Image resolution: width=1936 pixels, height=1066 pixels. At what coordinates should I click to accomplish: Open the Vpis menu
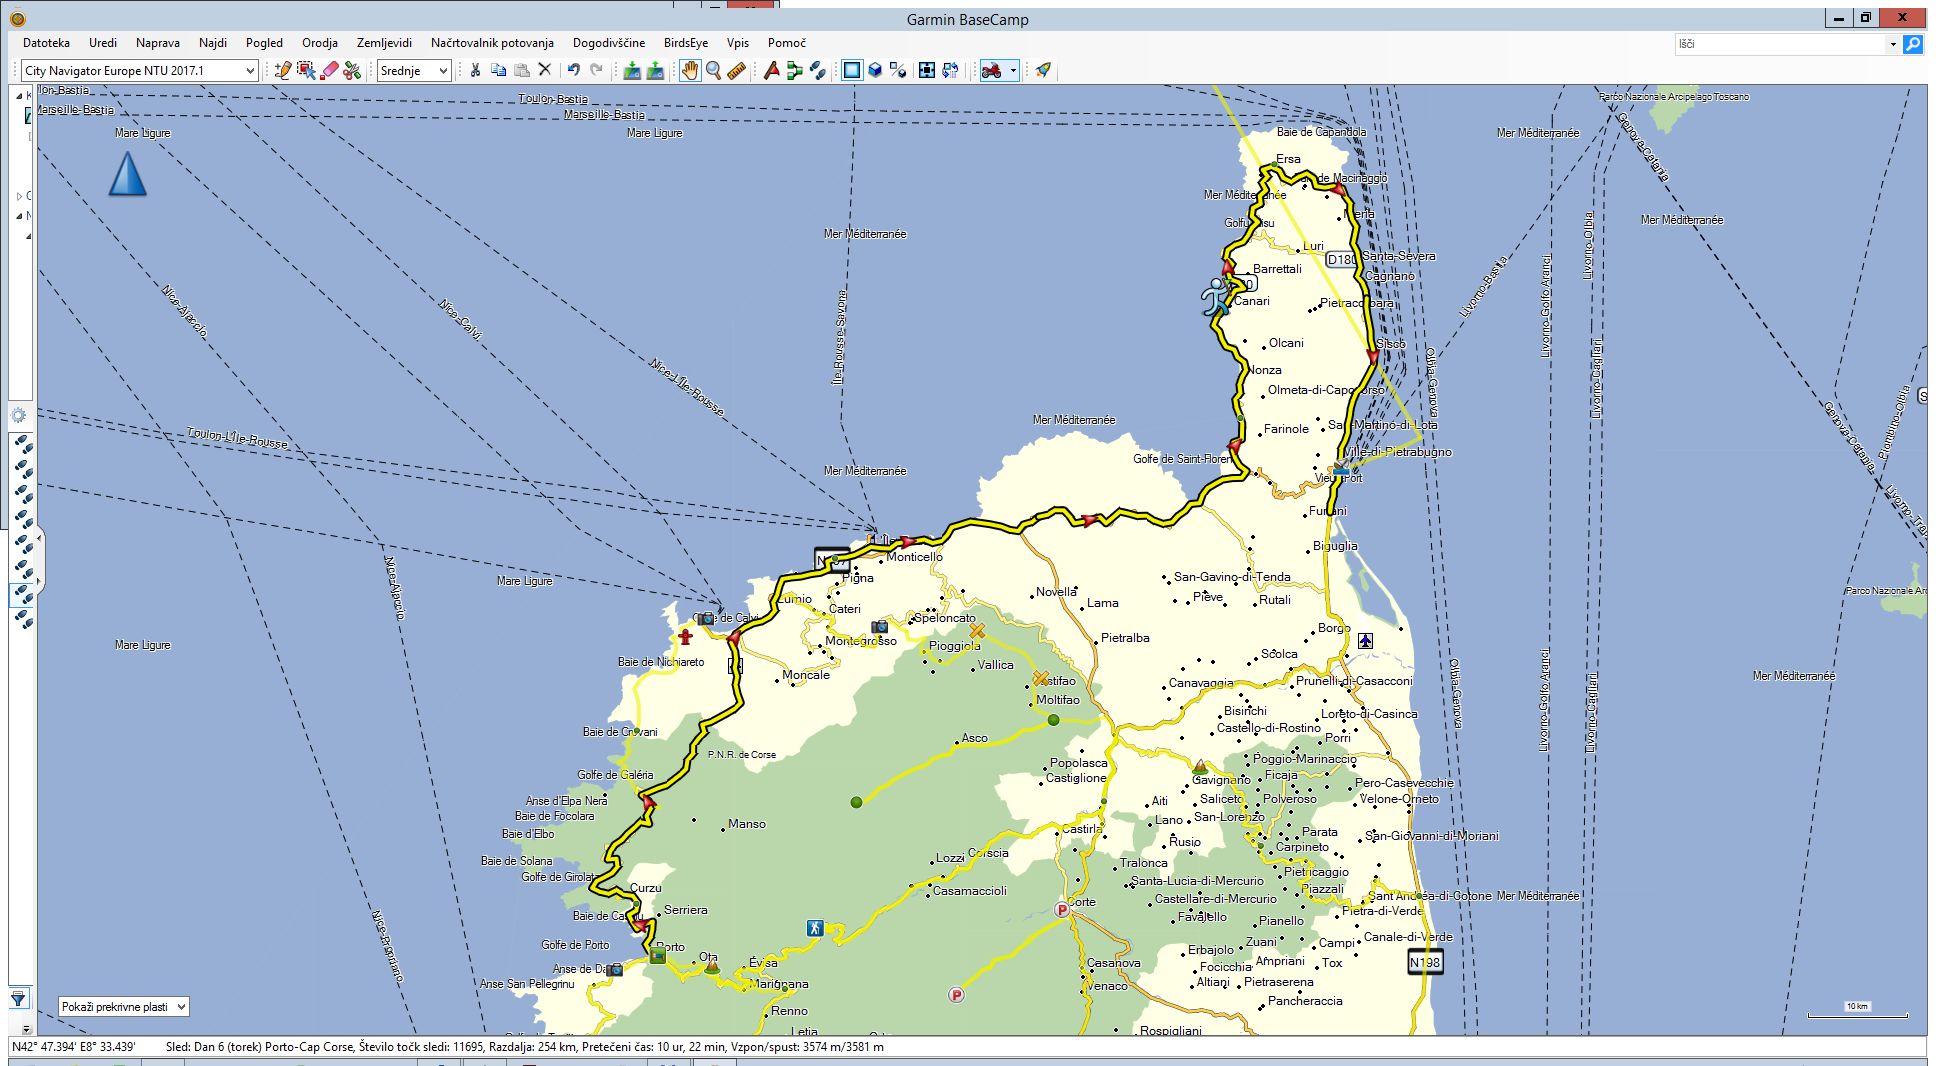(738, 43)
